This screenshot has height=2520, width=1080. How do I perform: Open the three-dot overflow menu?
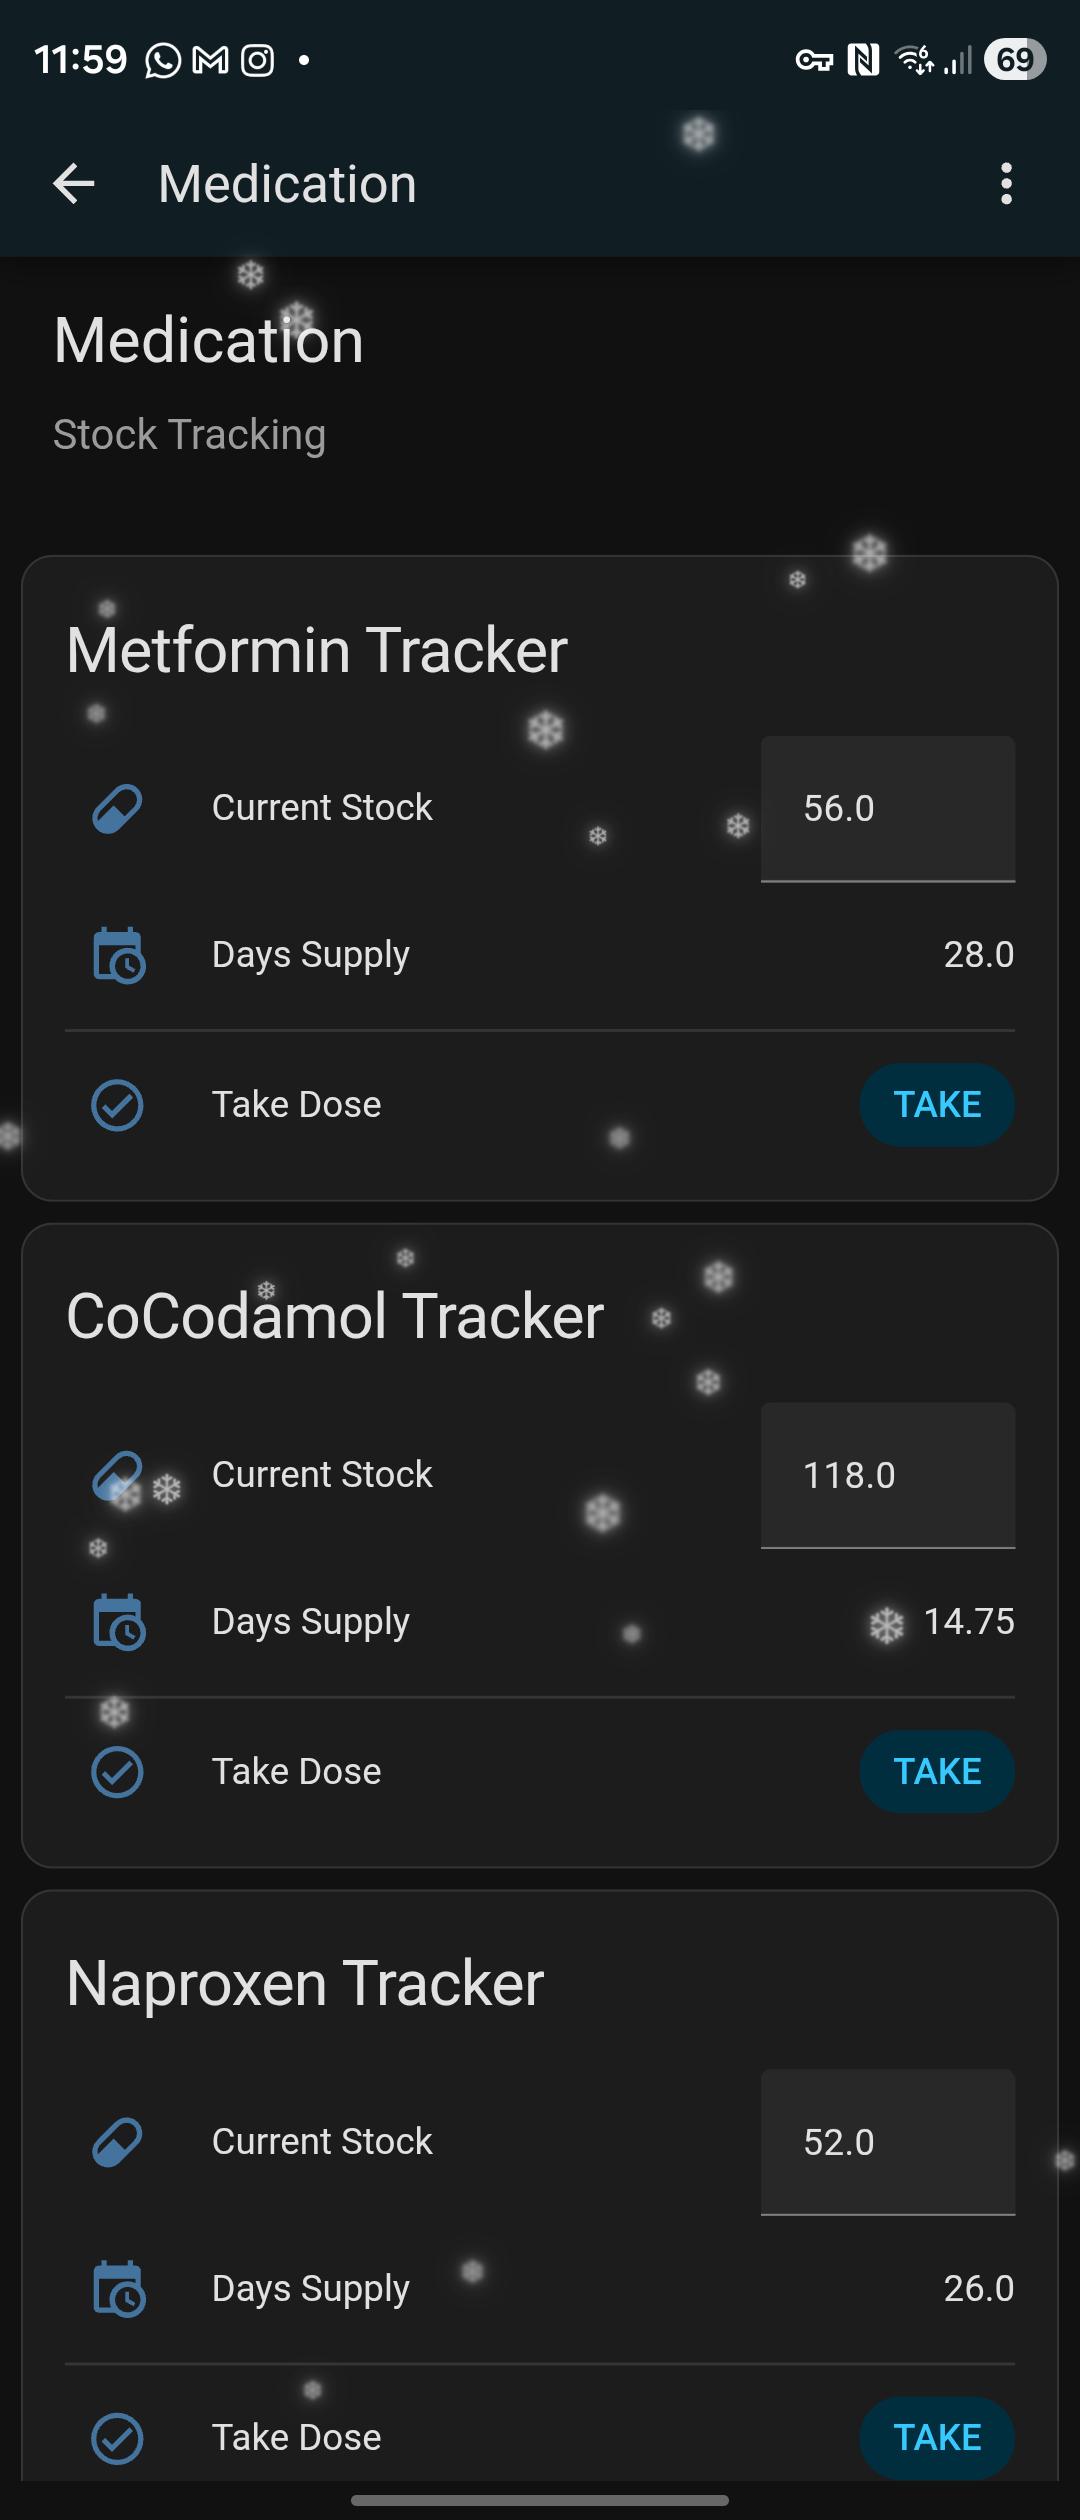point(1006,184)
